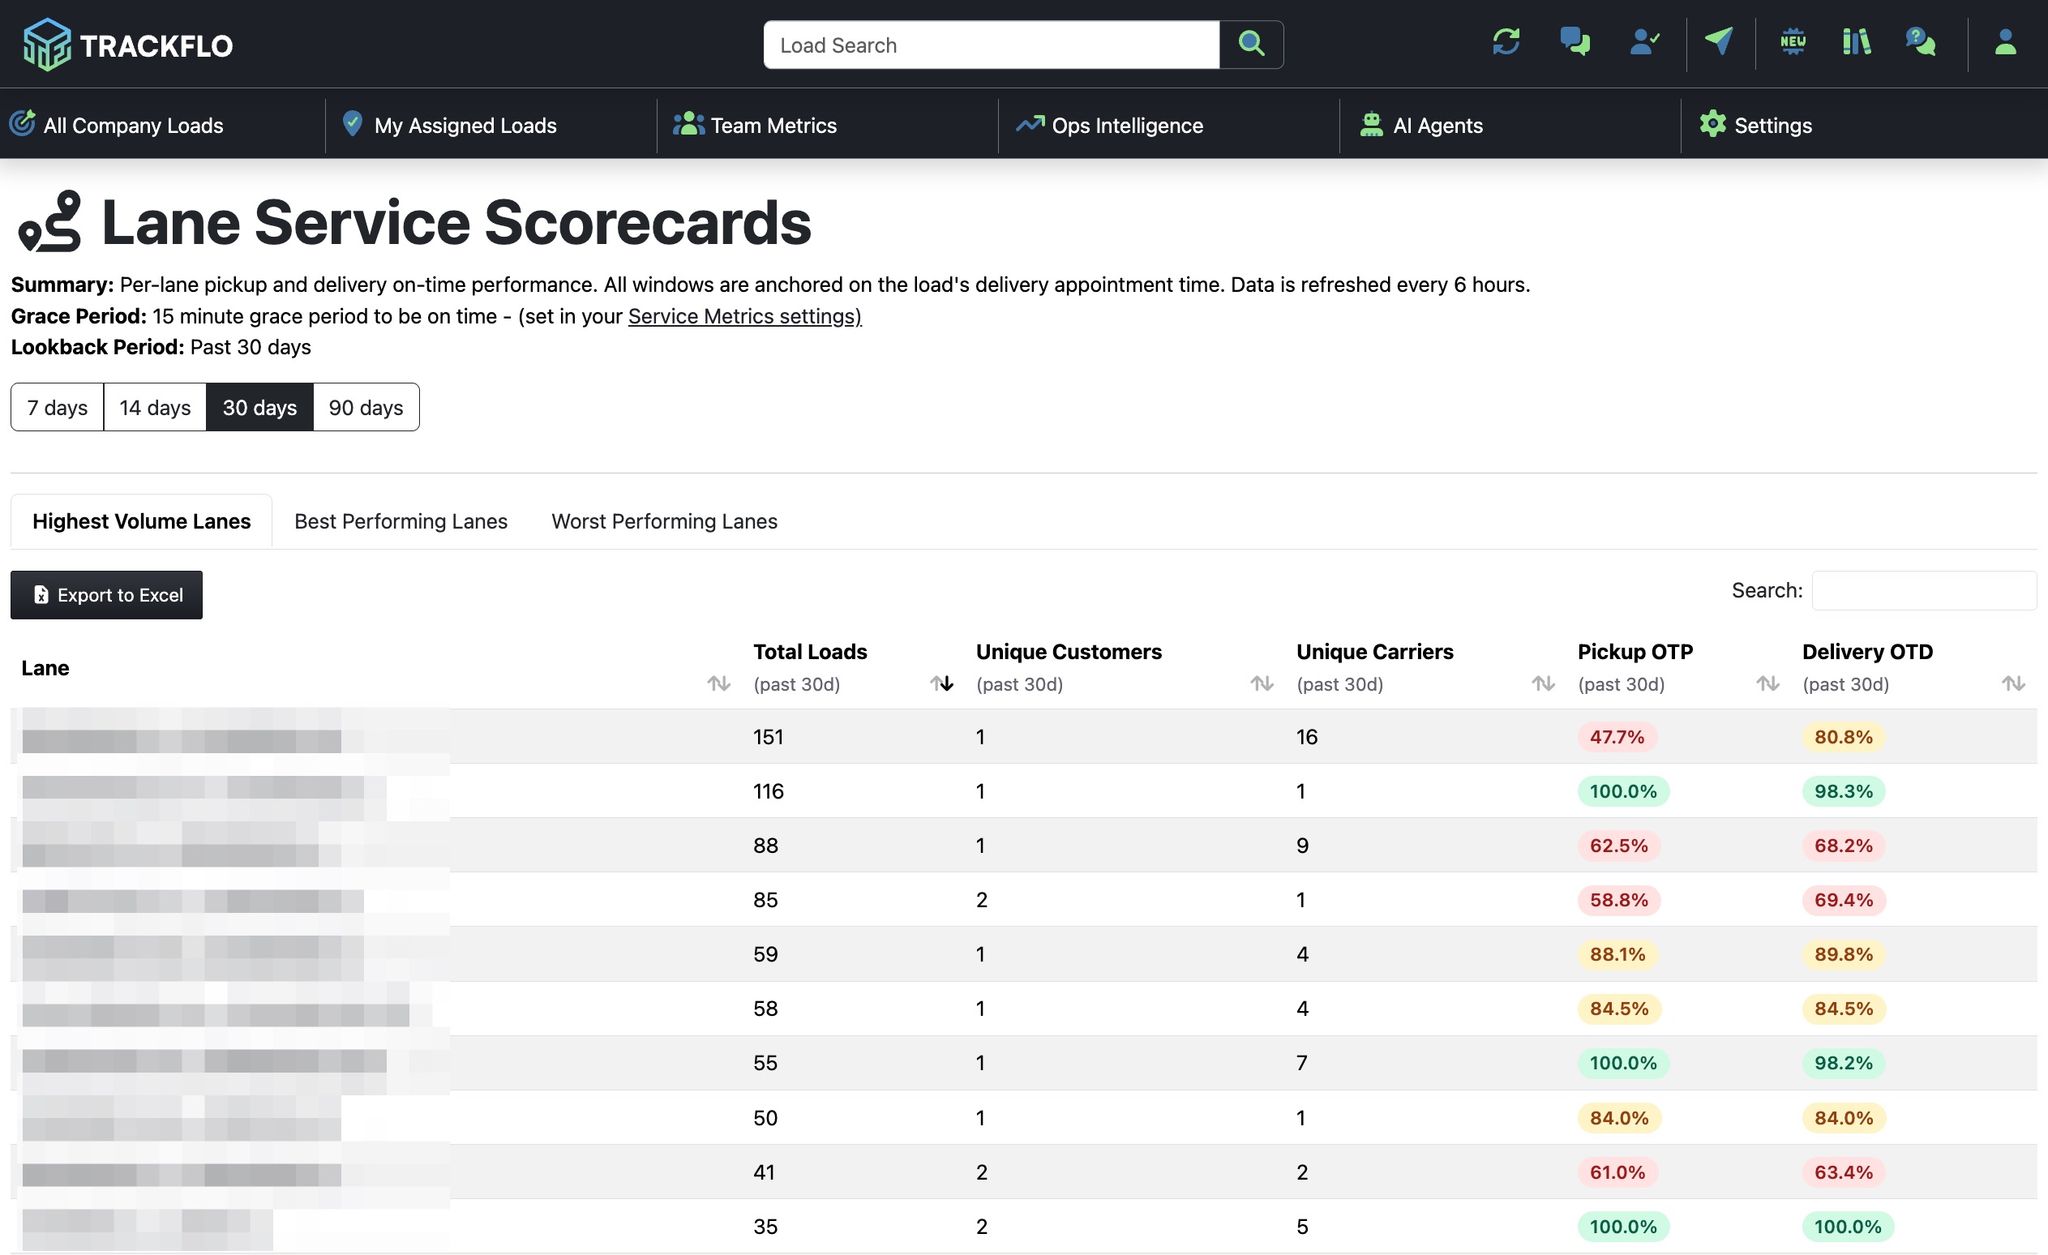This screenshot has height=1255, width=2048.
Task: Click the 98.3% Delivery OTD badge
Action: point(1843,791)
